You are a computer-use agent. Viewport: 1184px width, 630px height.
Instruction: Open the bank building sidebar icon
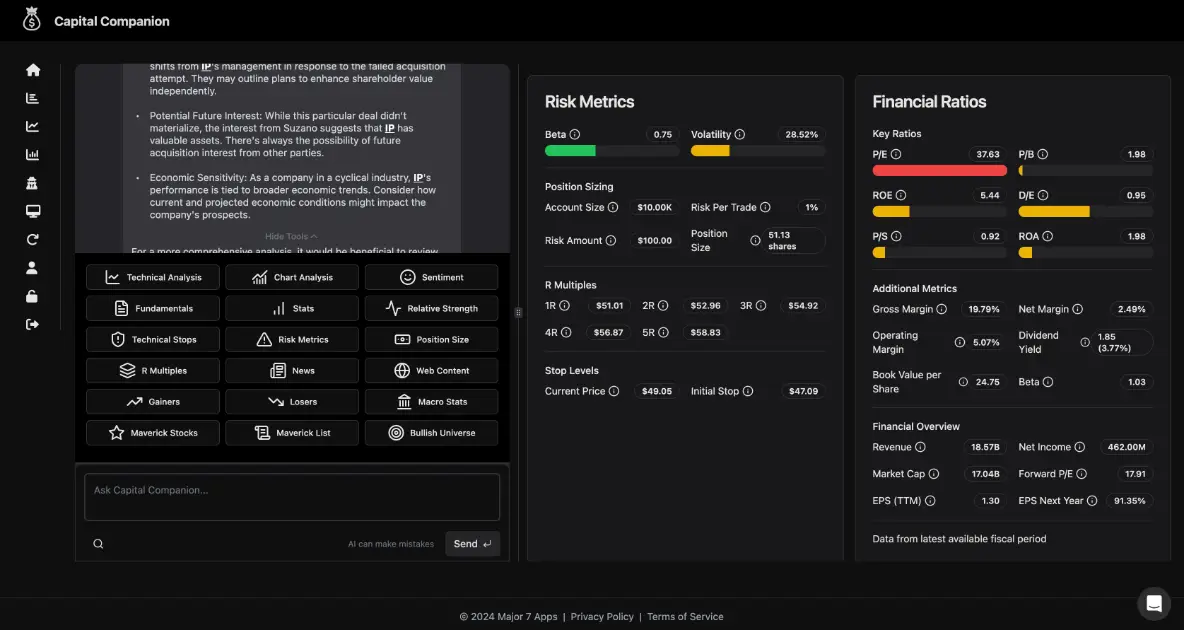coord(33,183)
